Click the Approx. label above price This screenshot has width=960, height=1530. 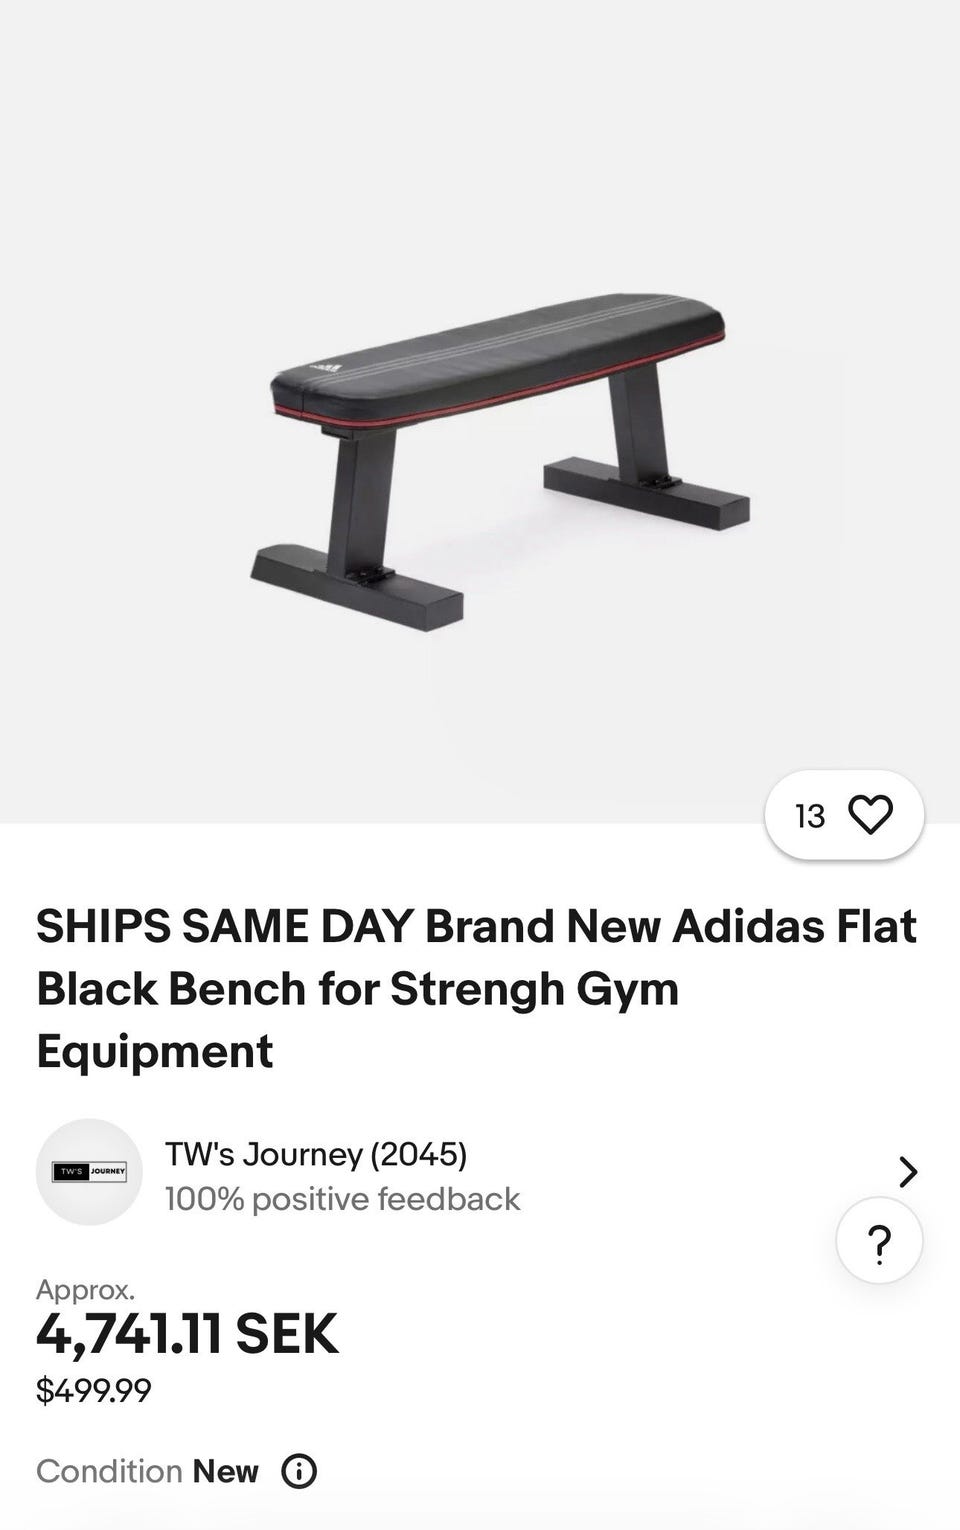85,1290
